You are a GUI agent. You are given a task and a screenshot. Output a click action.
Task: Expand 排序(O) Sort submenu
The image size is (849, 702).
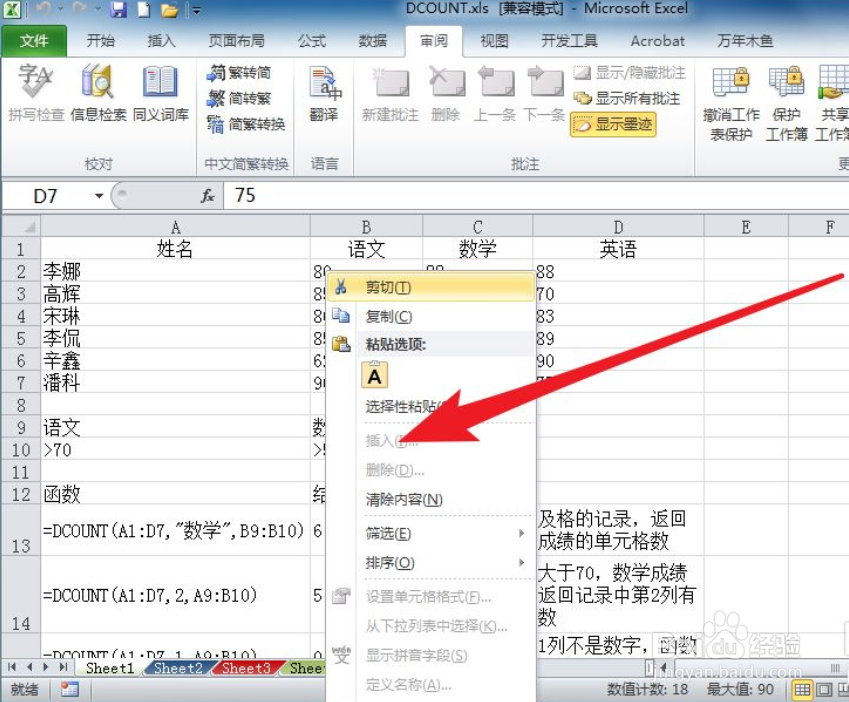[431, 563]
